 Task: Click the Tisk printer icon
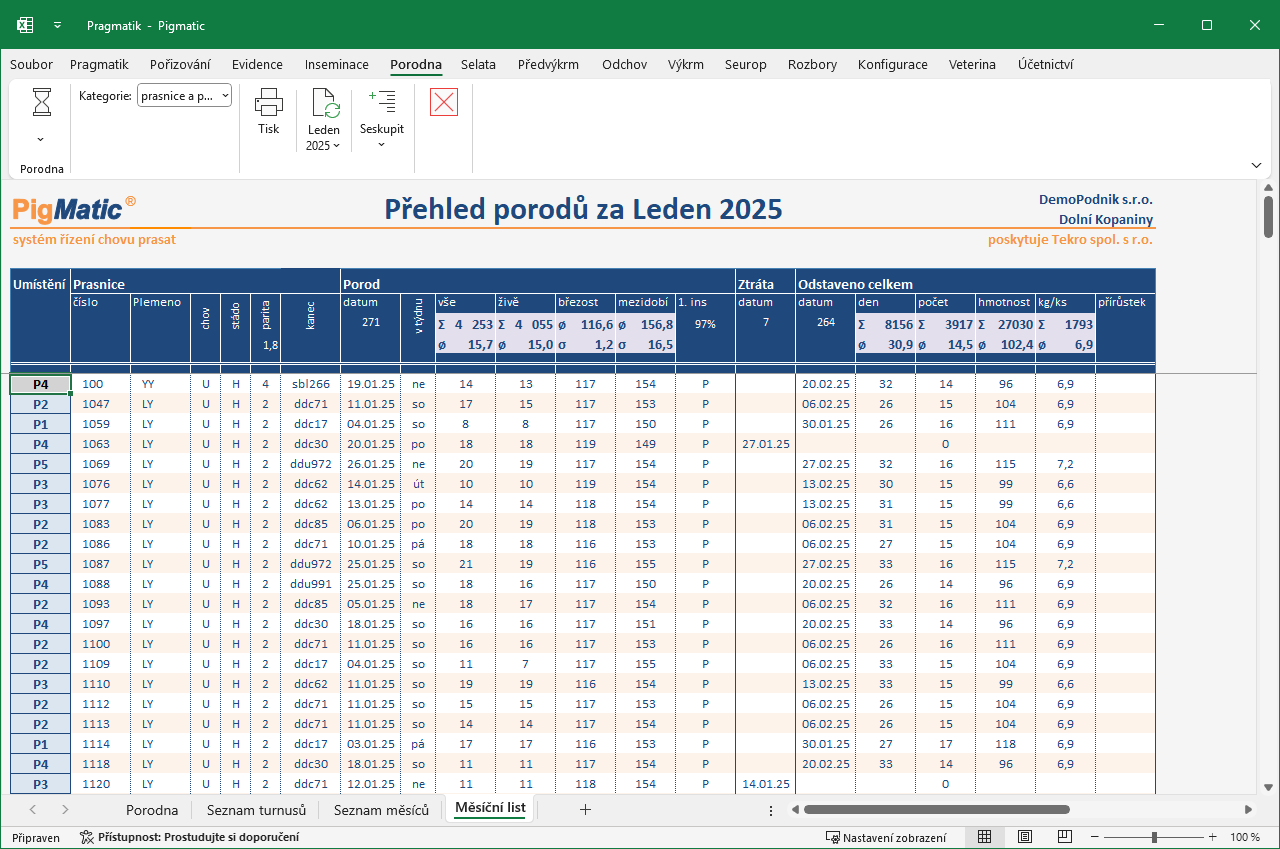click(269, 102)
